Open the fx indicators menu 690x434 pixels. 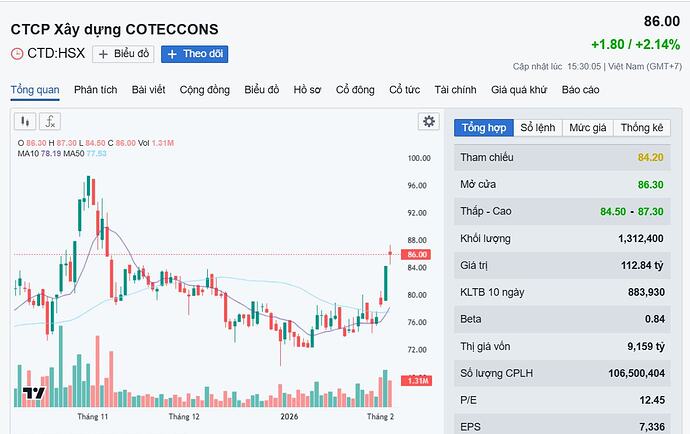click(49, 121)
